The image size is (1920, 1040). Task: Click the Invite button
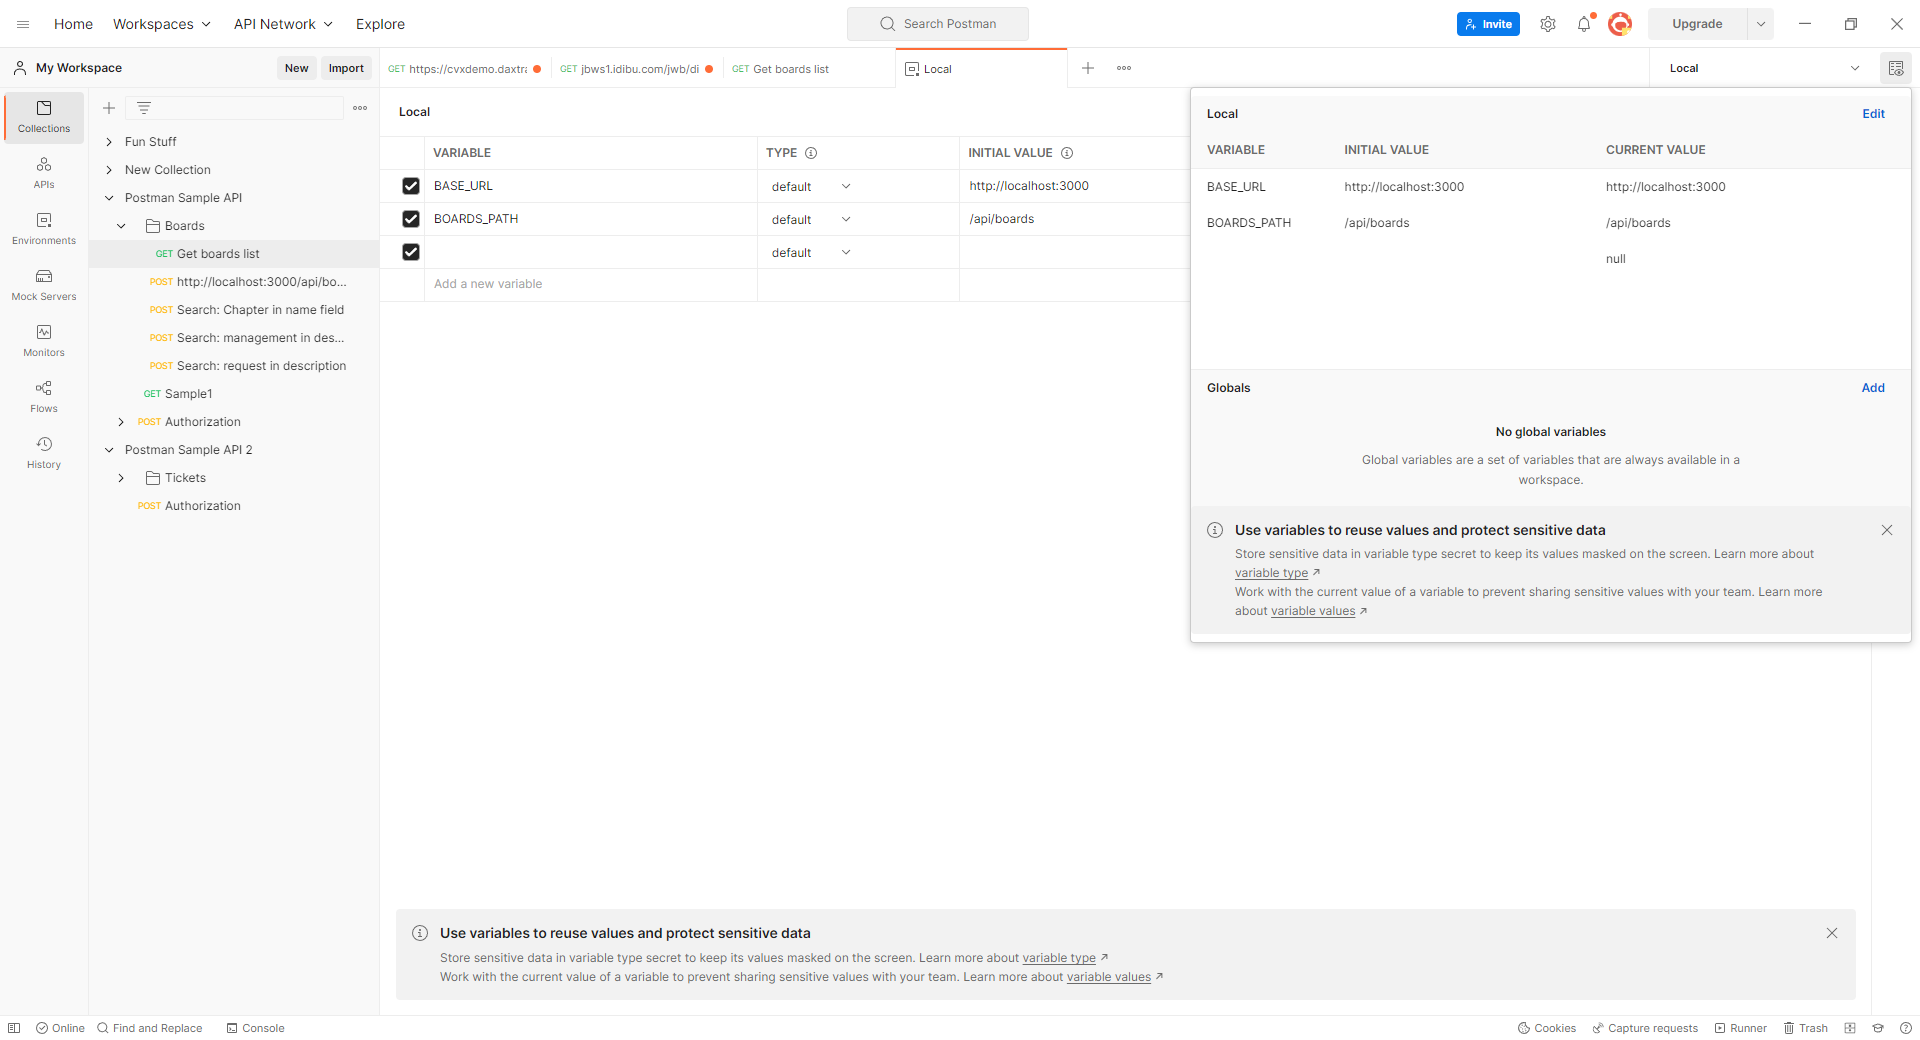tap(1488, 24)
